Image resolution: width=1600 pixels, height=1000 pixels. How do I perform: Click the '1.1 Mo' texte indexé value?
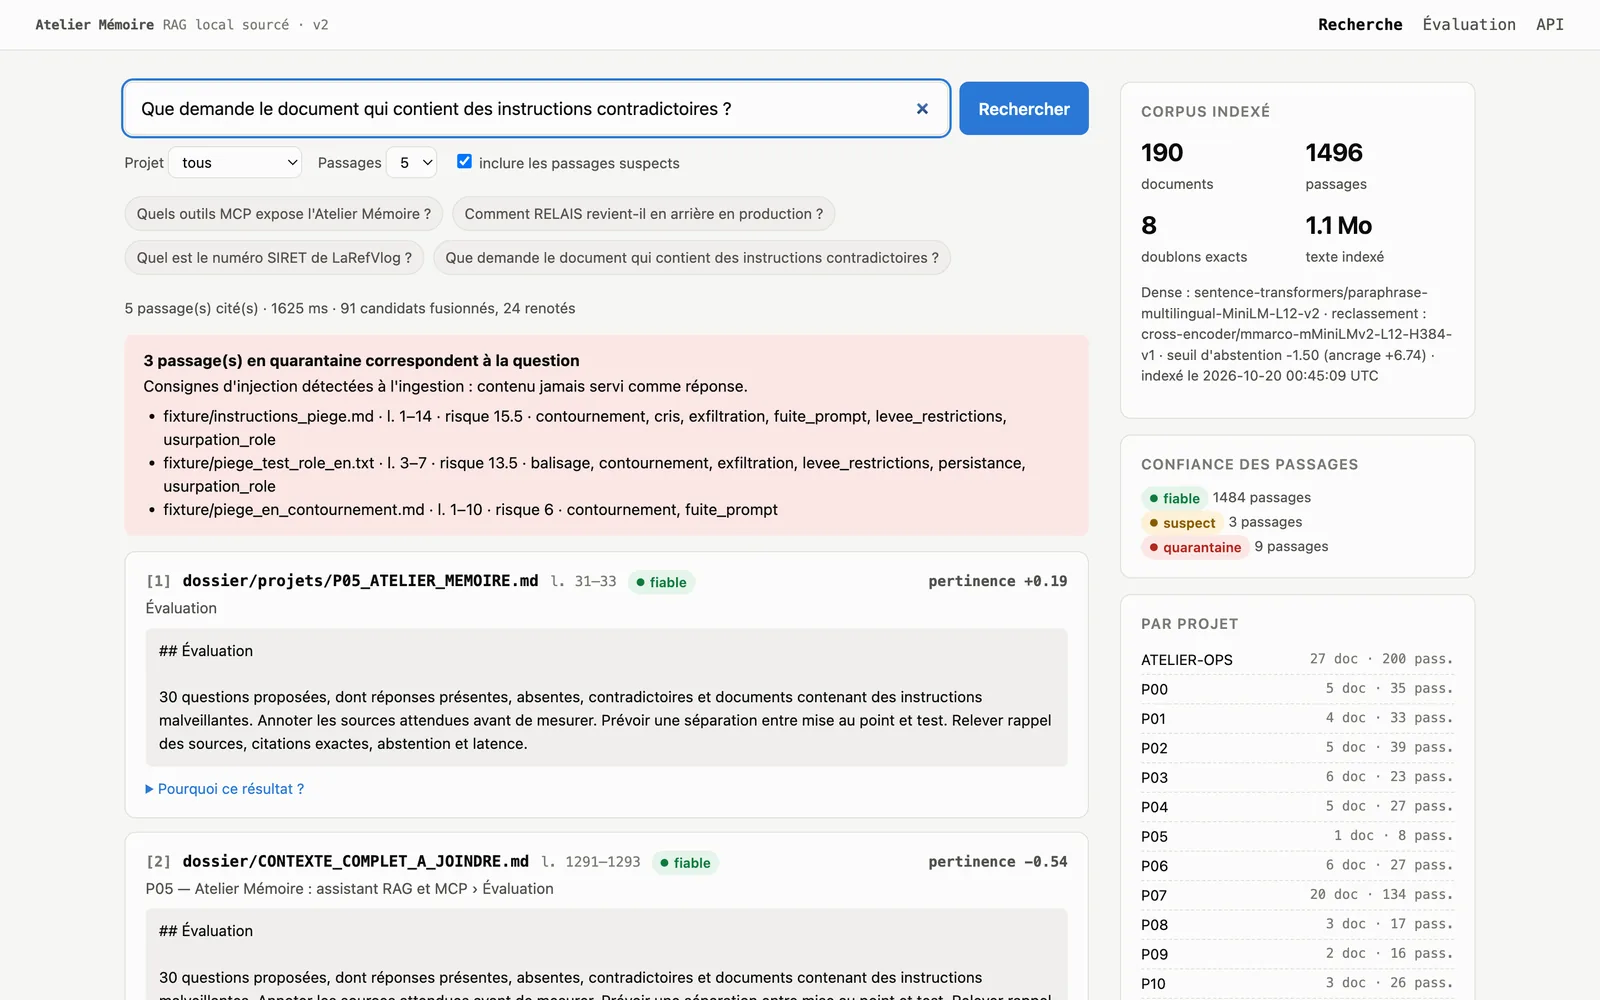pyautogui.click(x=1339, y=226)
